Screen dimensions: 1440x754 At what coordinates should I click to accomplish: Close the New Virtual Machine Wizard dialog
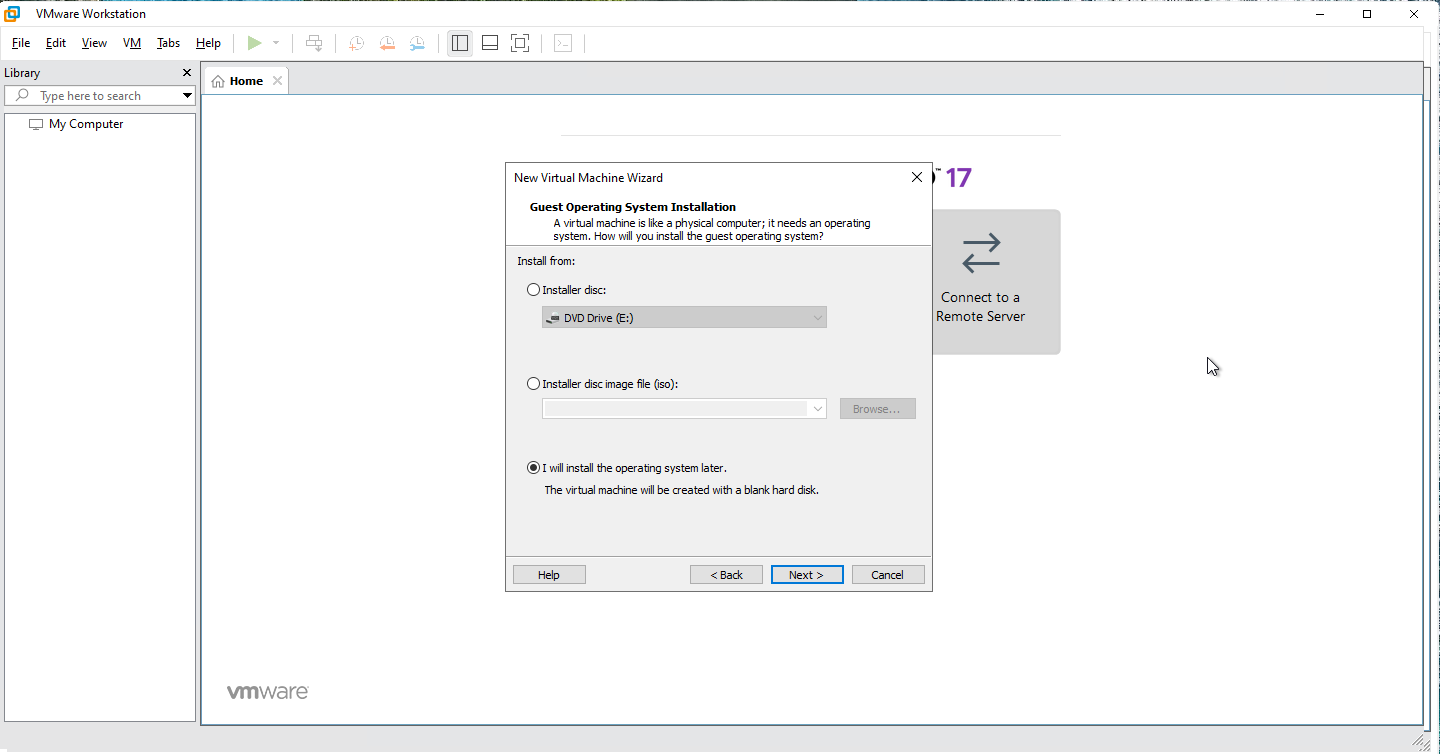pyautogui.click(x=916, y=177)
